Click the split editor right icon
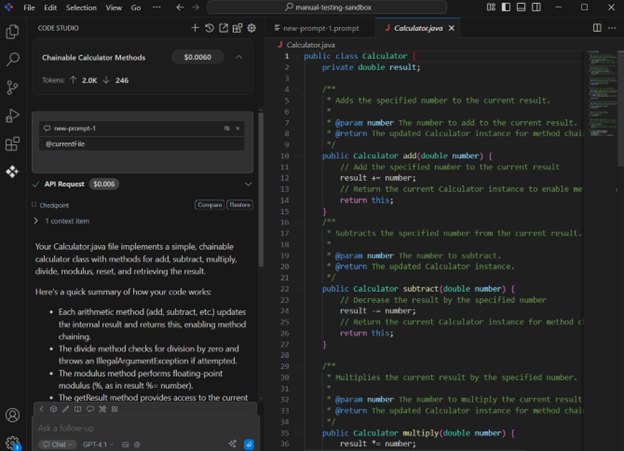This screenshot has width=624, height=451. (x=597, y=28)
